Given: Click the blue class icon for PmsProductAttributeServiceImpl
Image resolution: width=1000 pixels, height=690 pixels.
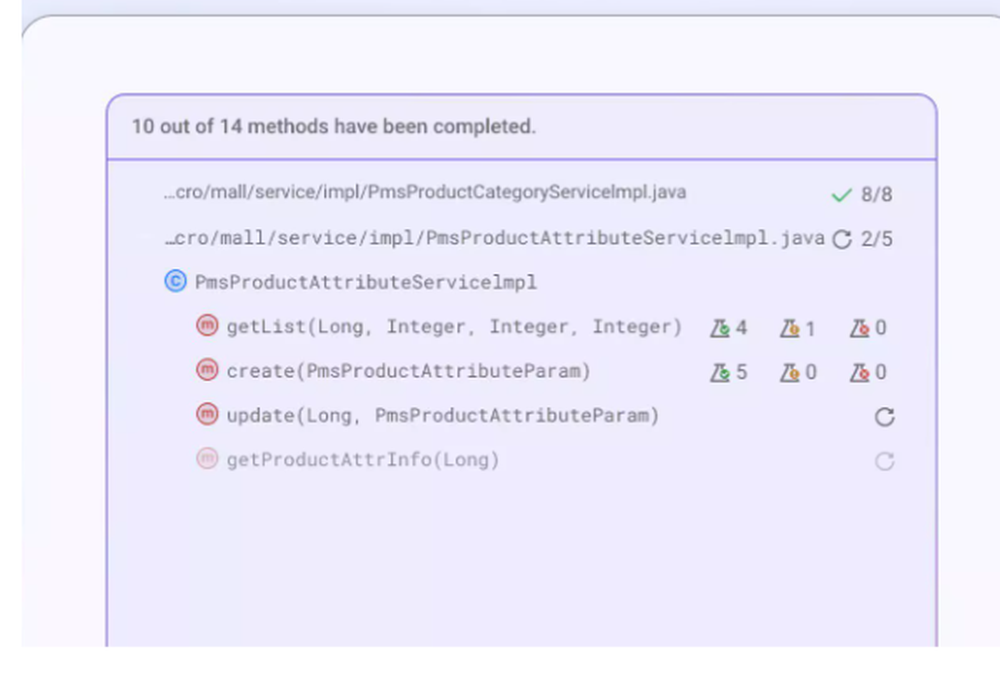Looking at the screenshot, I should (175, 282).
